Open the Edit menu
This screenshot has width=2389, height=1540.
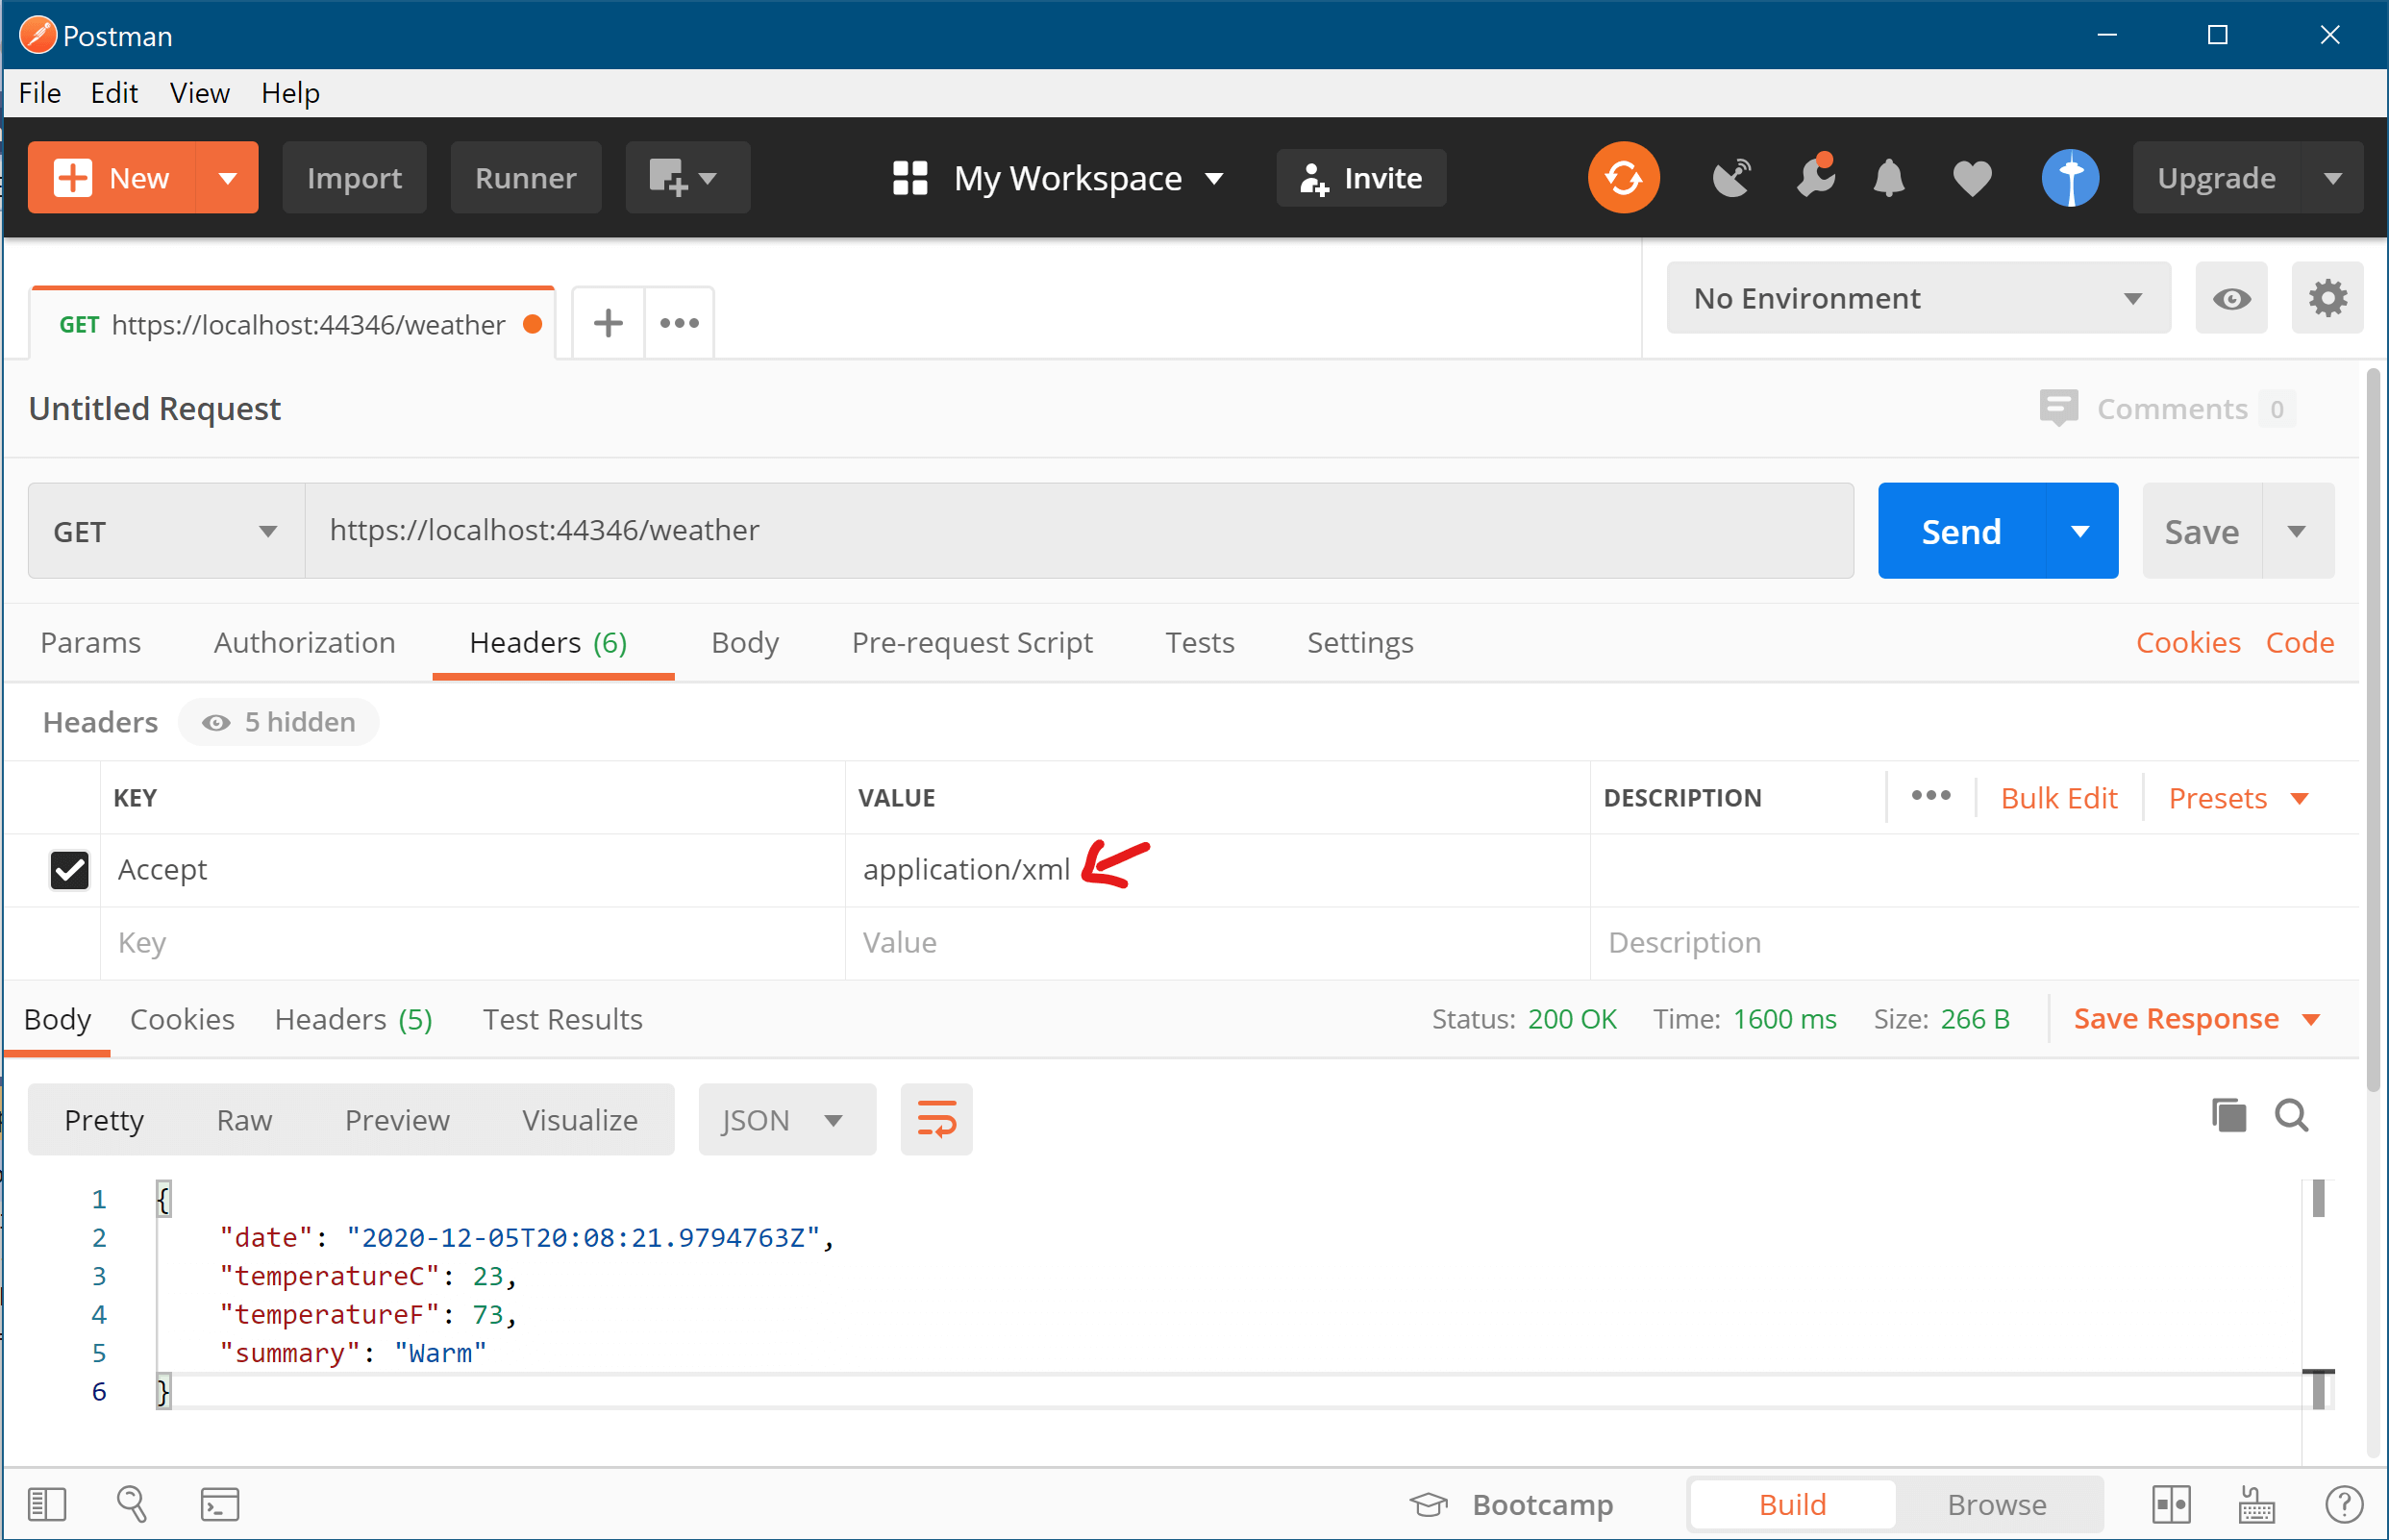point(114,93)
